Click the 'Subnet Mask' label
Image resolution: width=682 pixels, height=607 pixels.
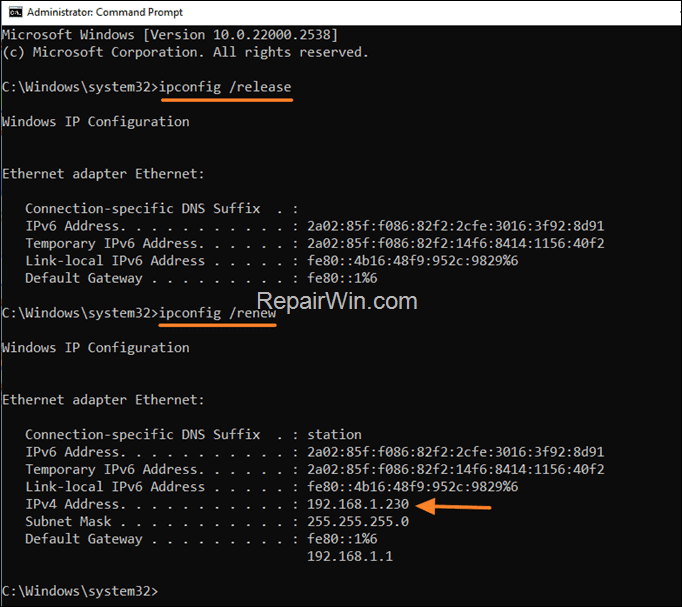point(68,521)
